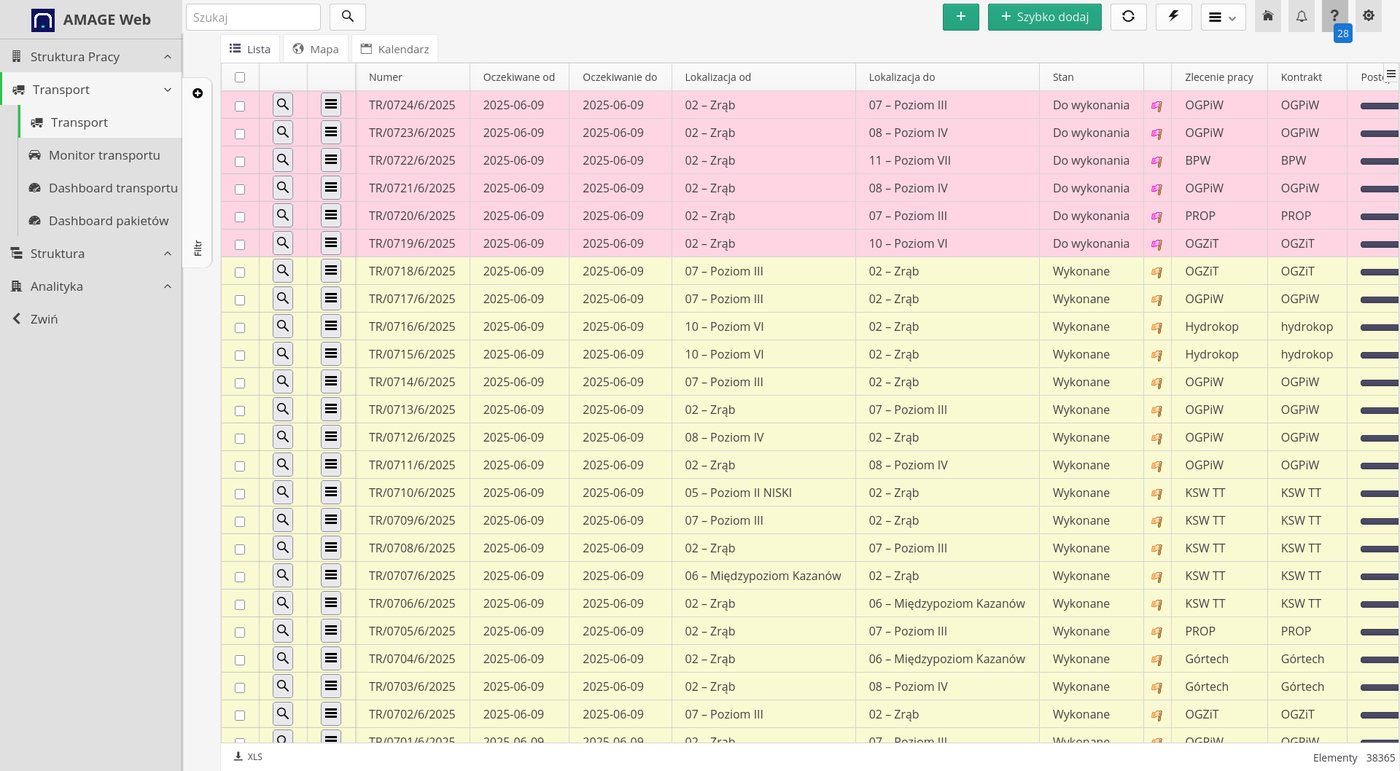Tick the checkbox for TR/0713/6/2025
Image resolution: width=1400 pixels, height=771 pixels.
click(x=240, y=411)
